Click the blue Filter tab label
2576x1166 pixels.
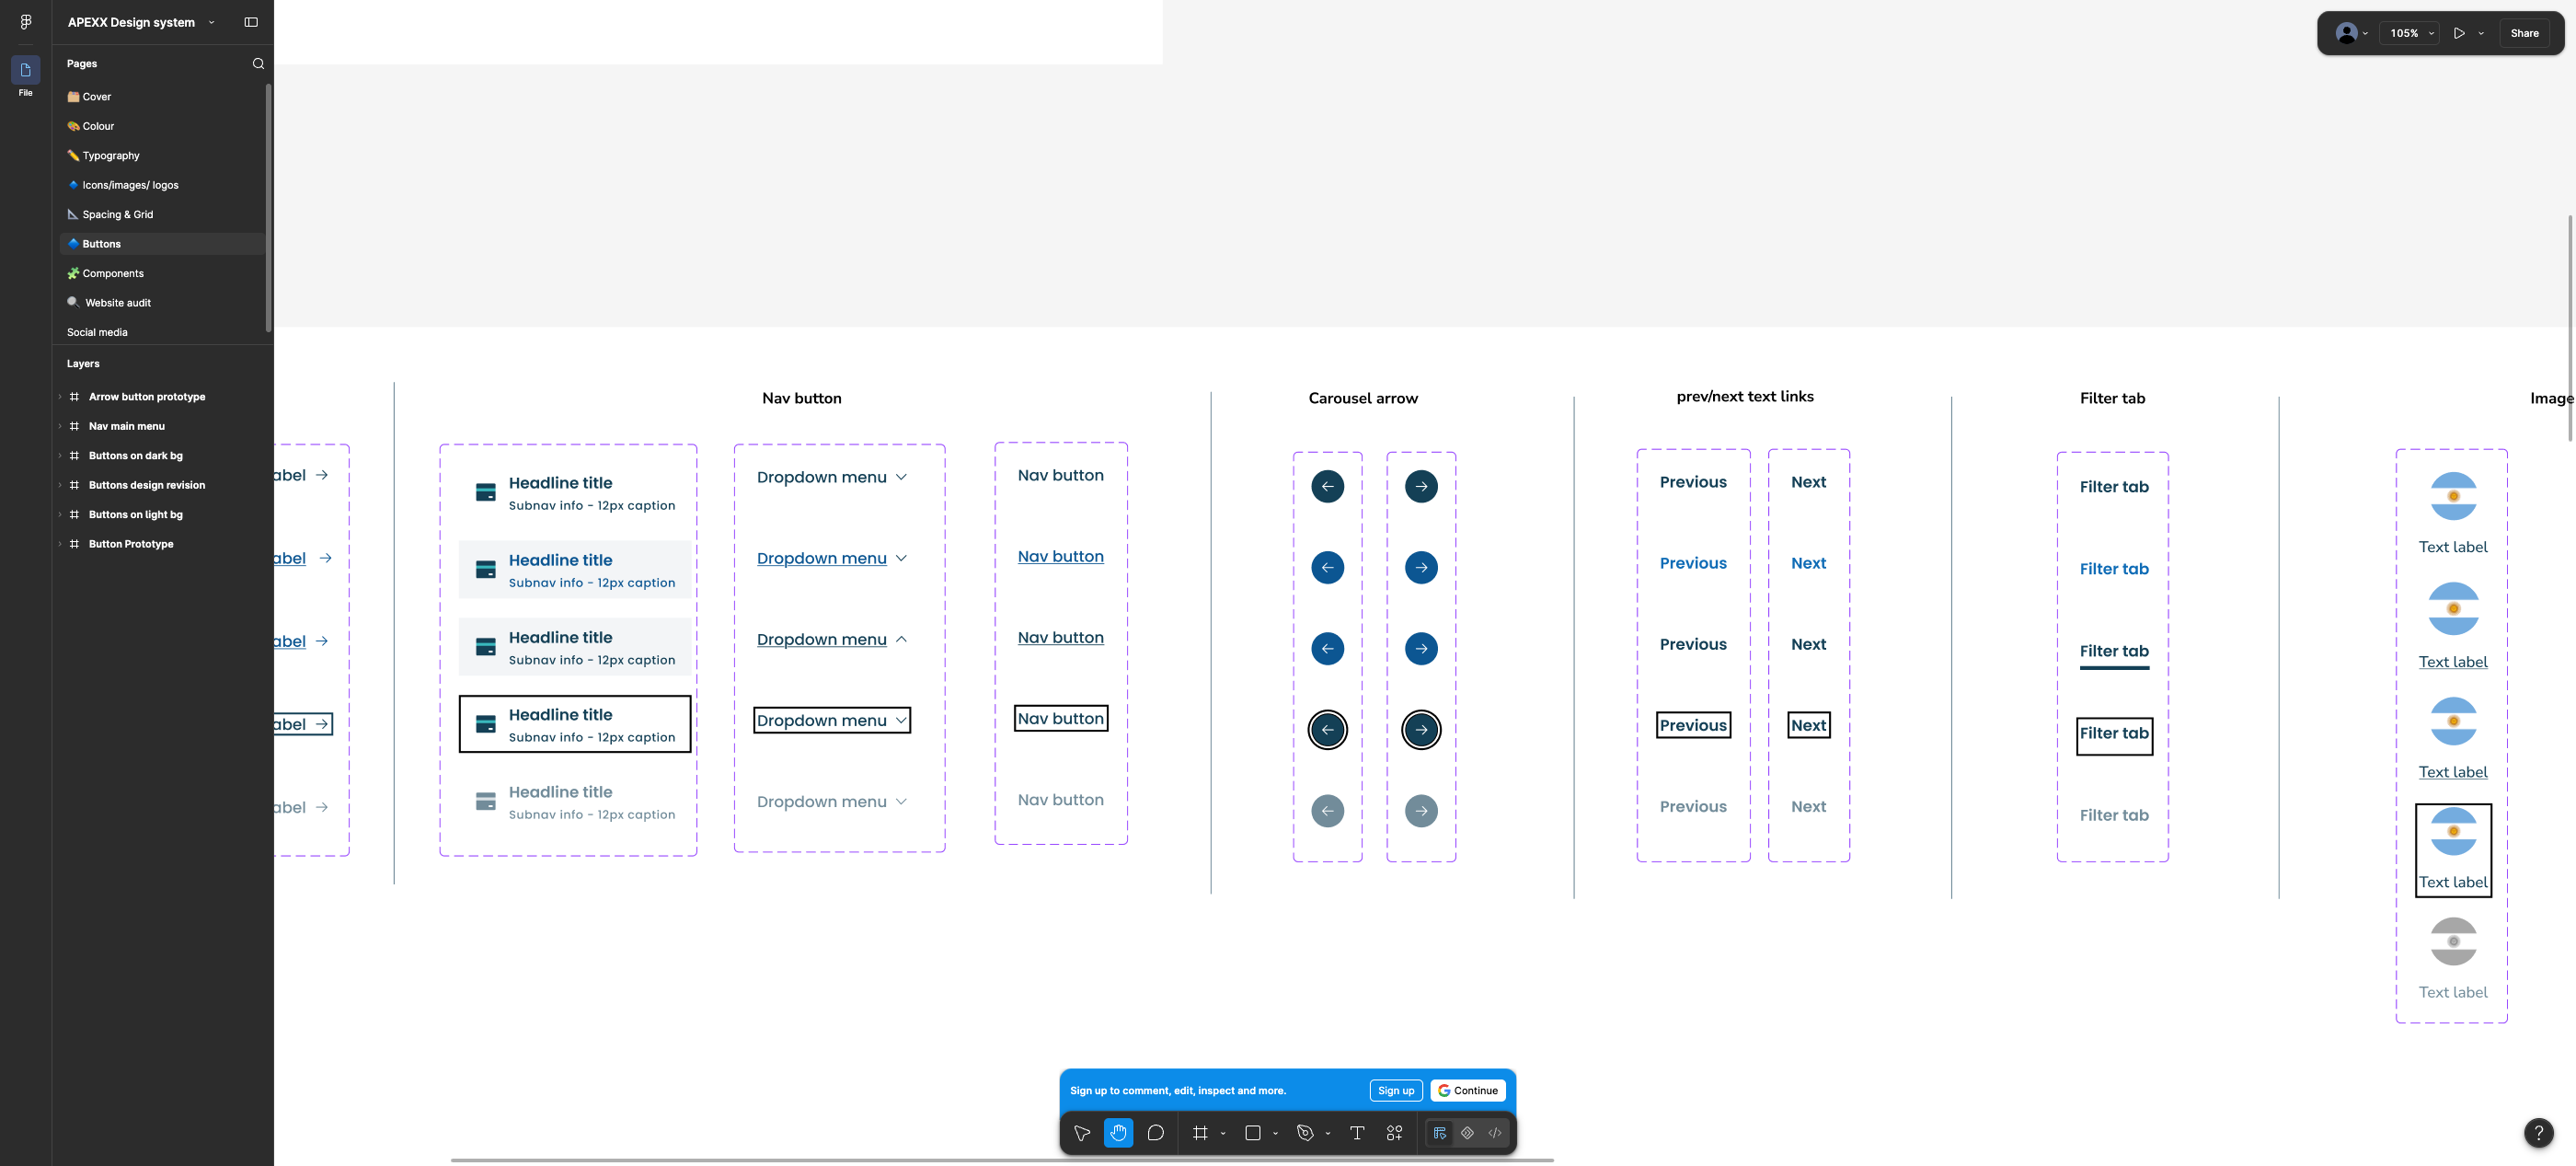tap(2113, 569)
